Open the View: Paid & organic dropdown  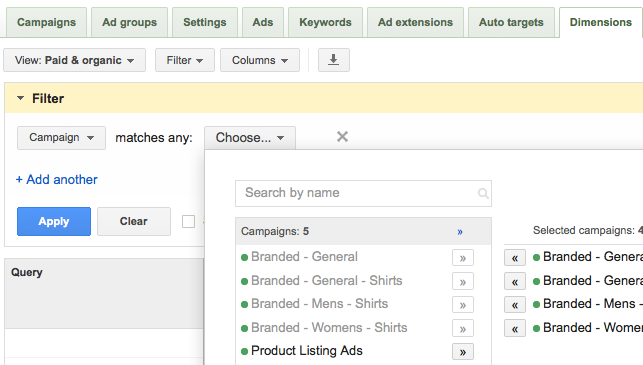tap(75, 60)
